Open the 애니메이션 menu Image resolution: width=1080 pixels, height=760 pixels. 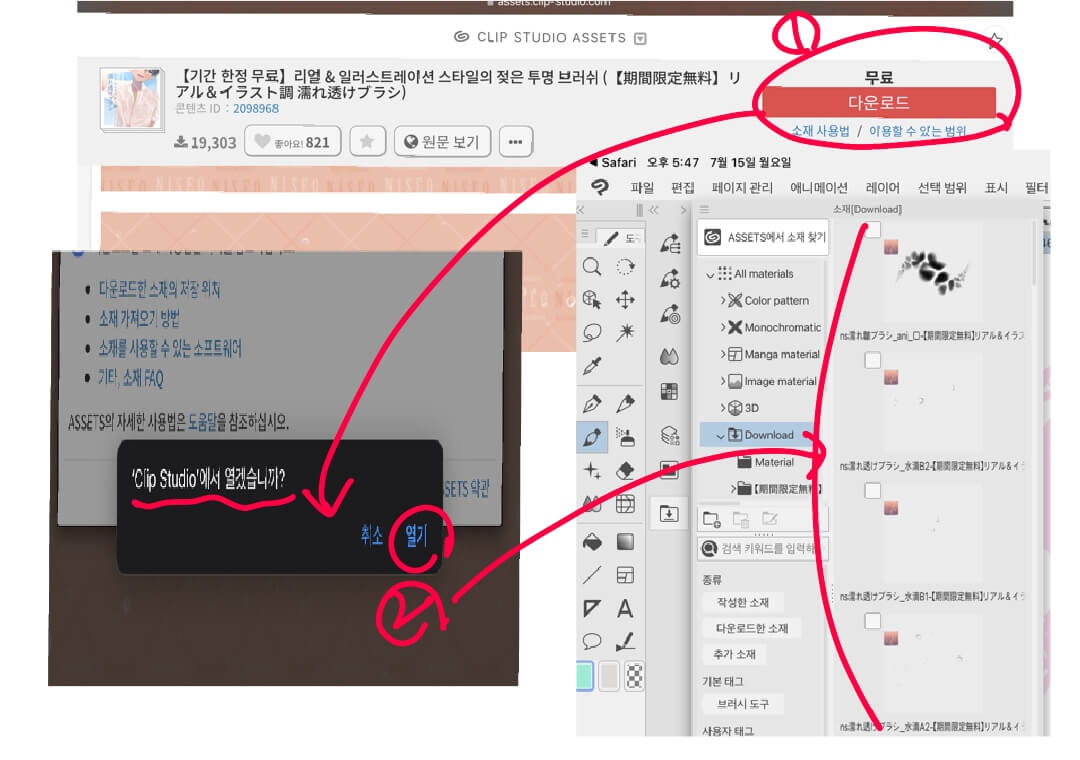pos(819,187)
